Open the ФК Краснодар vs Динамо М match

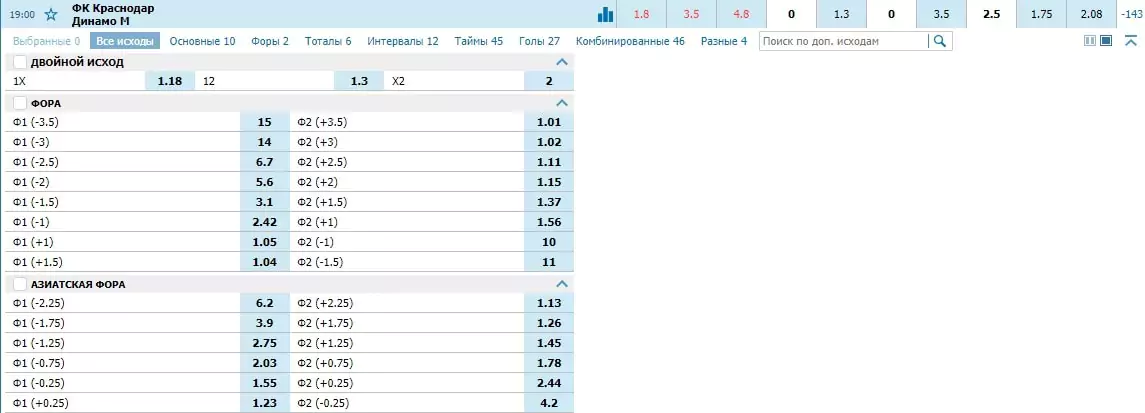113,15
